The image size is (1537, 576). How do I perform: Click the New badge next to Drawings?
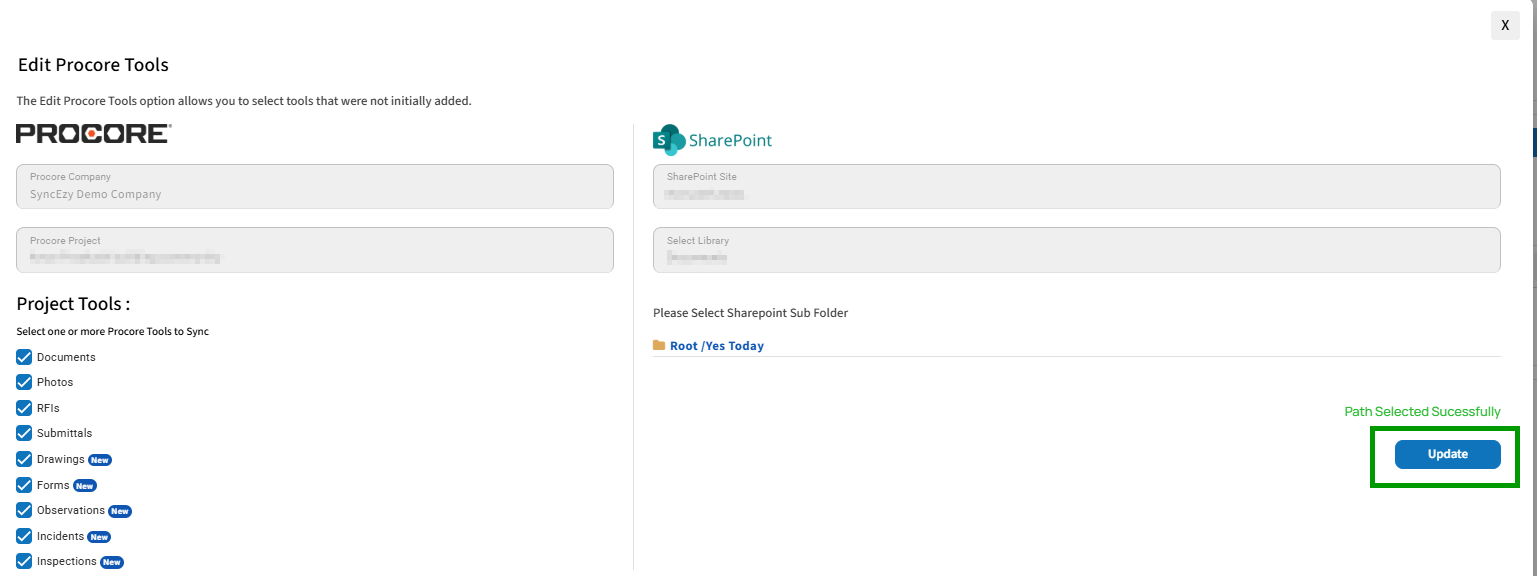(100, 460)
